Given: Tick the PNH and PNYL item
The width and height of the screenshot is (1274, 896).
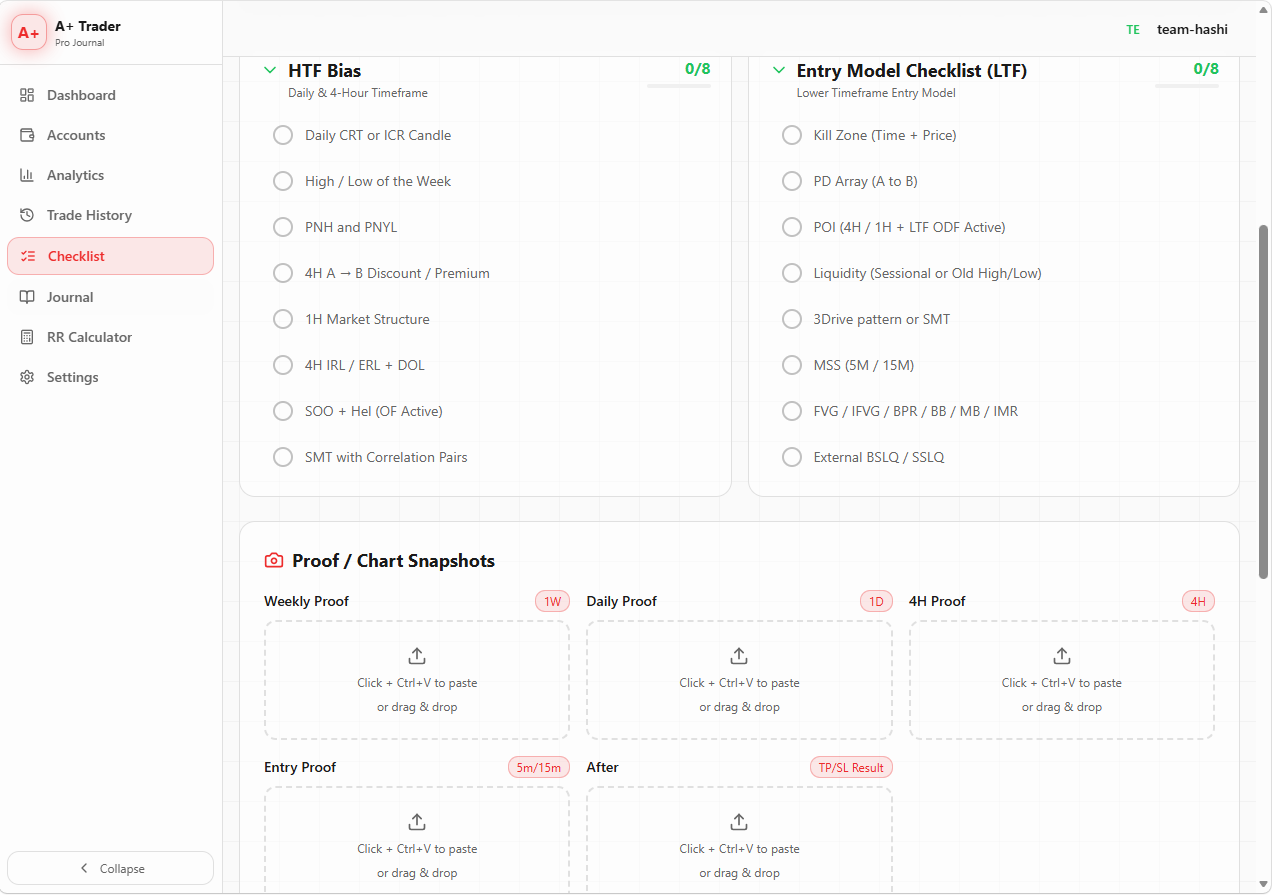Looking at the screenshot, I should click(283, 227).
